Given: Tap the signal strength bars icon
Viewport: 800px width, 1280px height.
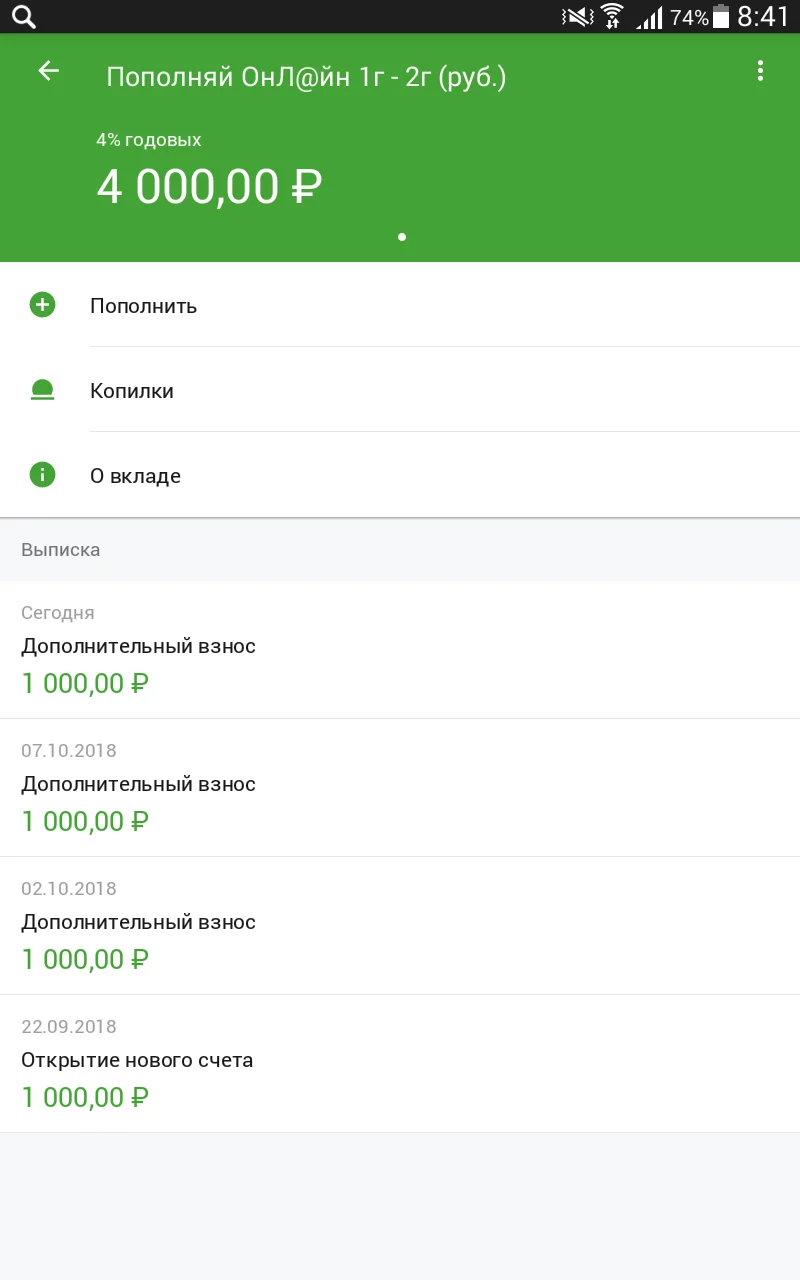Looking at the screenshot, I should 650,17.
